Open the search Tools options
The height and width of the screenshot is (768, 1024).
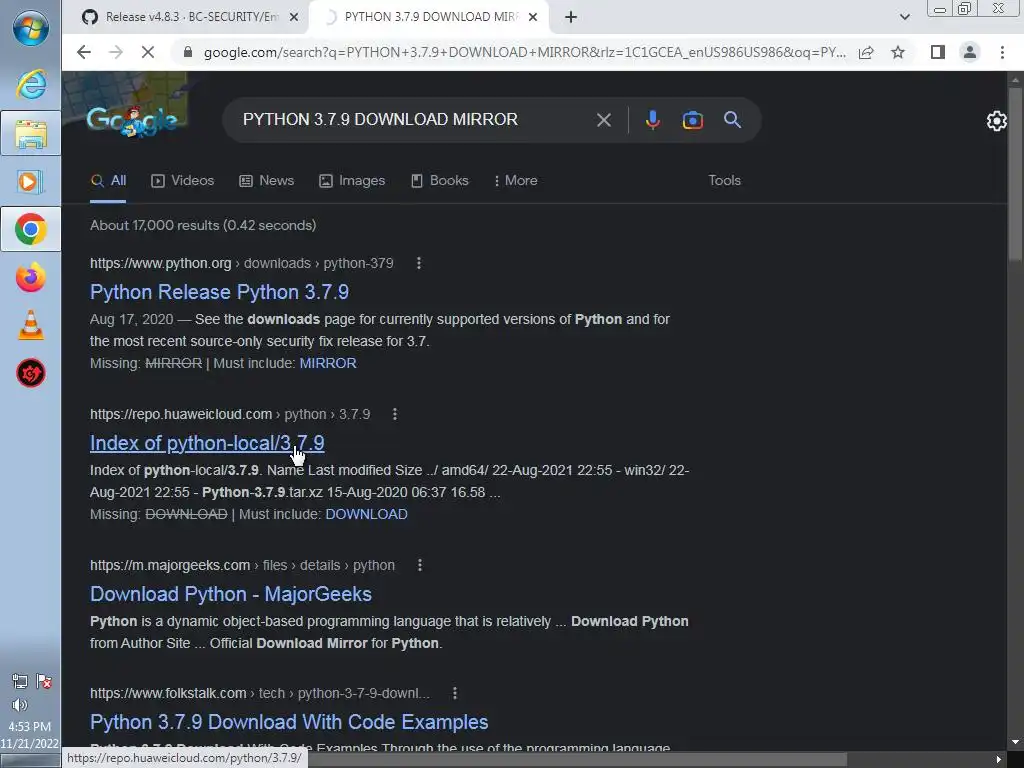(724, 180)
